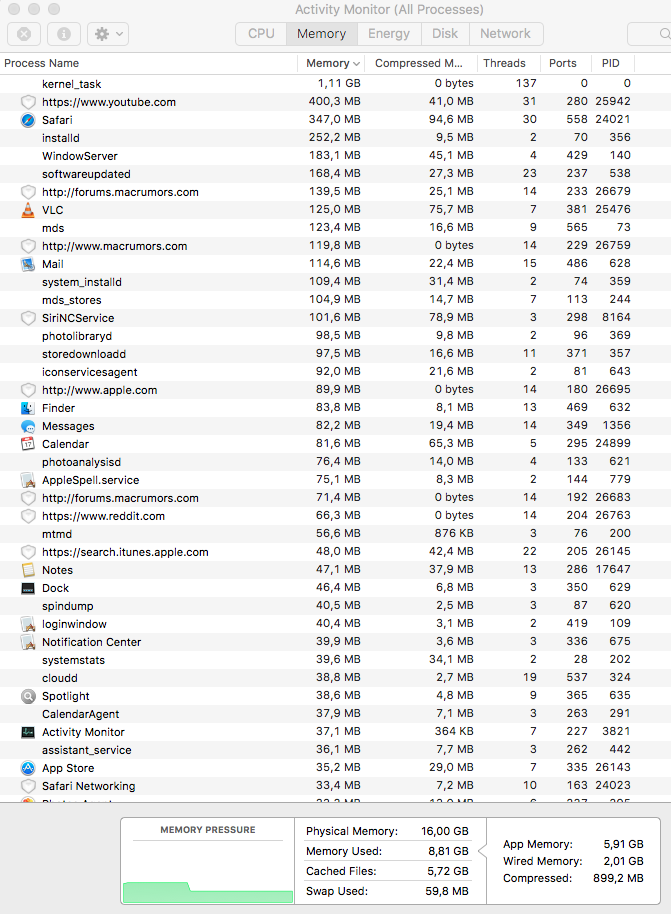Select the Memory tab

pos(321,34)
